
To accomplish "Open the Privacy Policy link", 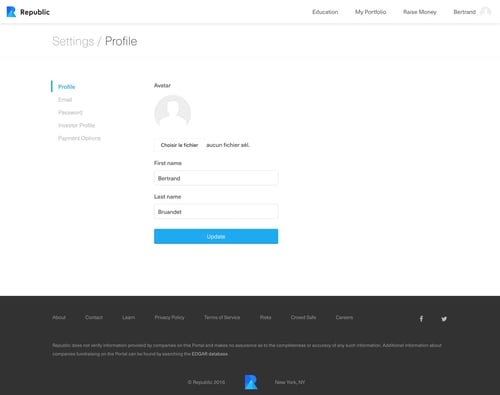I will (x=169, y=317).
